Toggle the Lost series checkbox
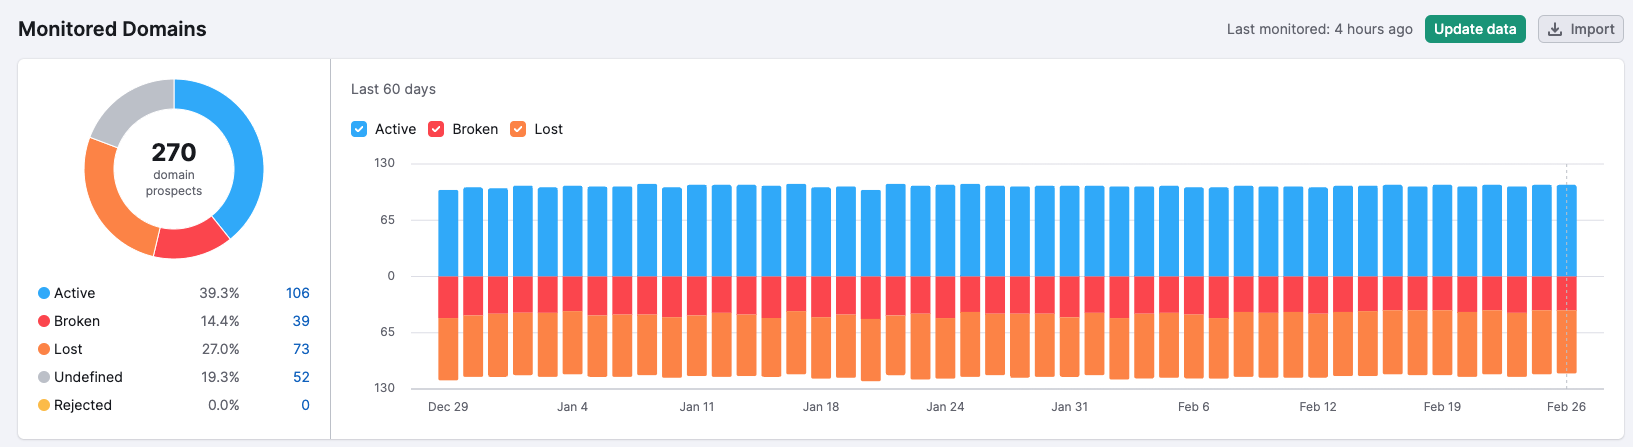The height and width of the screenshot is (447, 1633). [x=518, y=129]
